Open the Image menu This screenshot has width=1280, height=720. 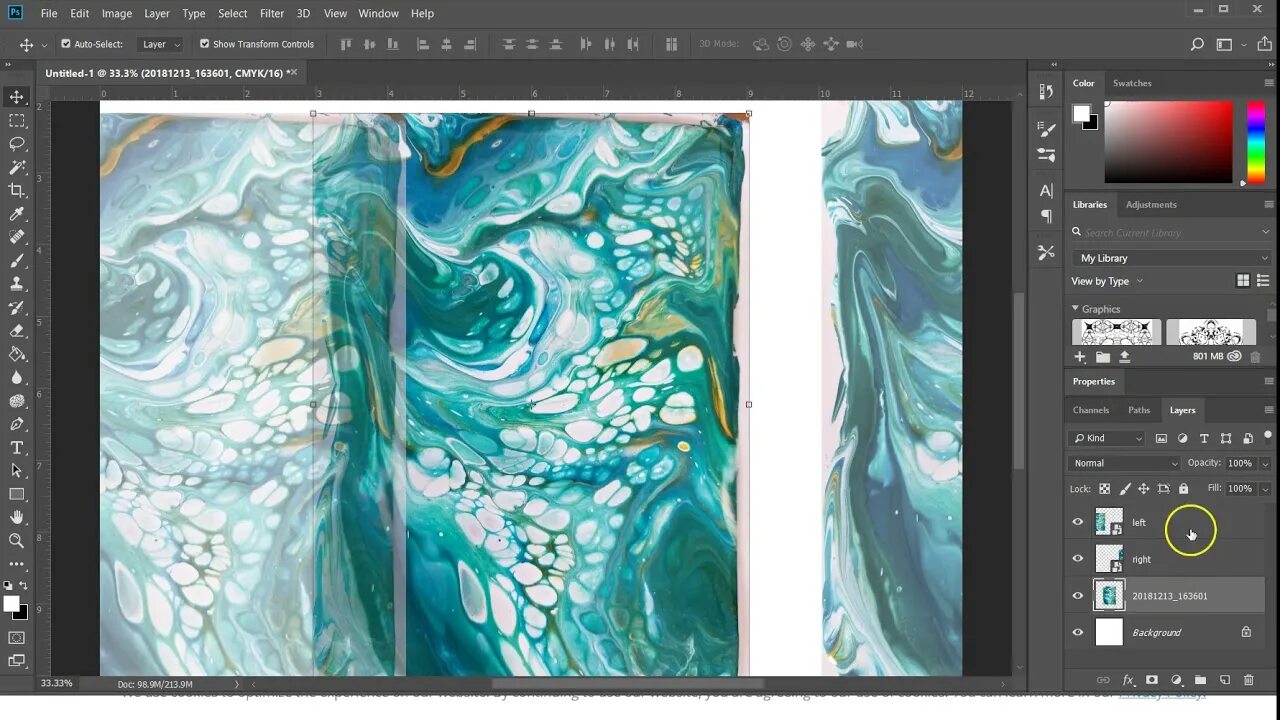tap(117, 13)
